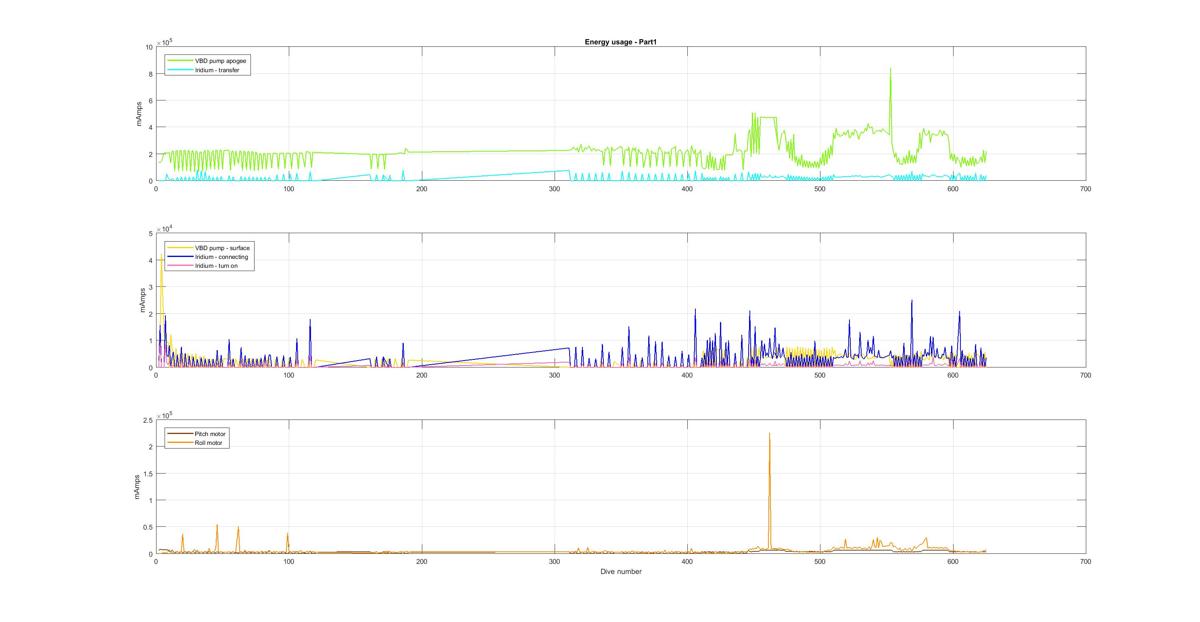Click the "10" y-axis tick on the top plot

point(148,47)
